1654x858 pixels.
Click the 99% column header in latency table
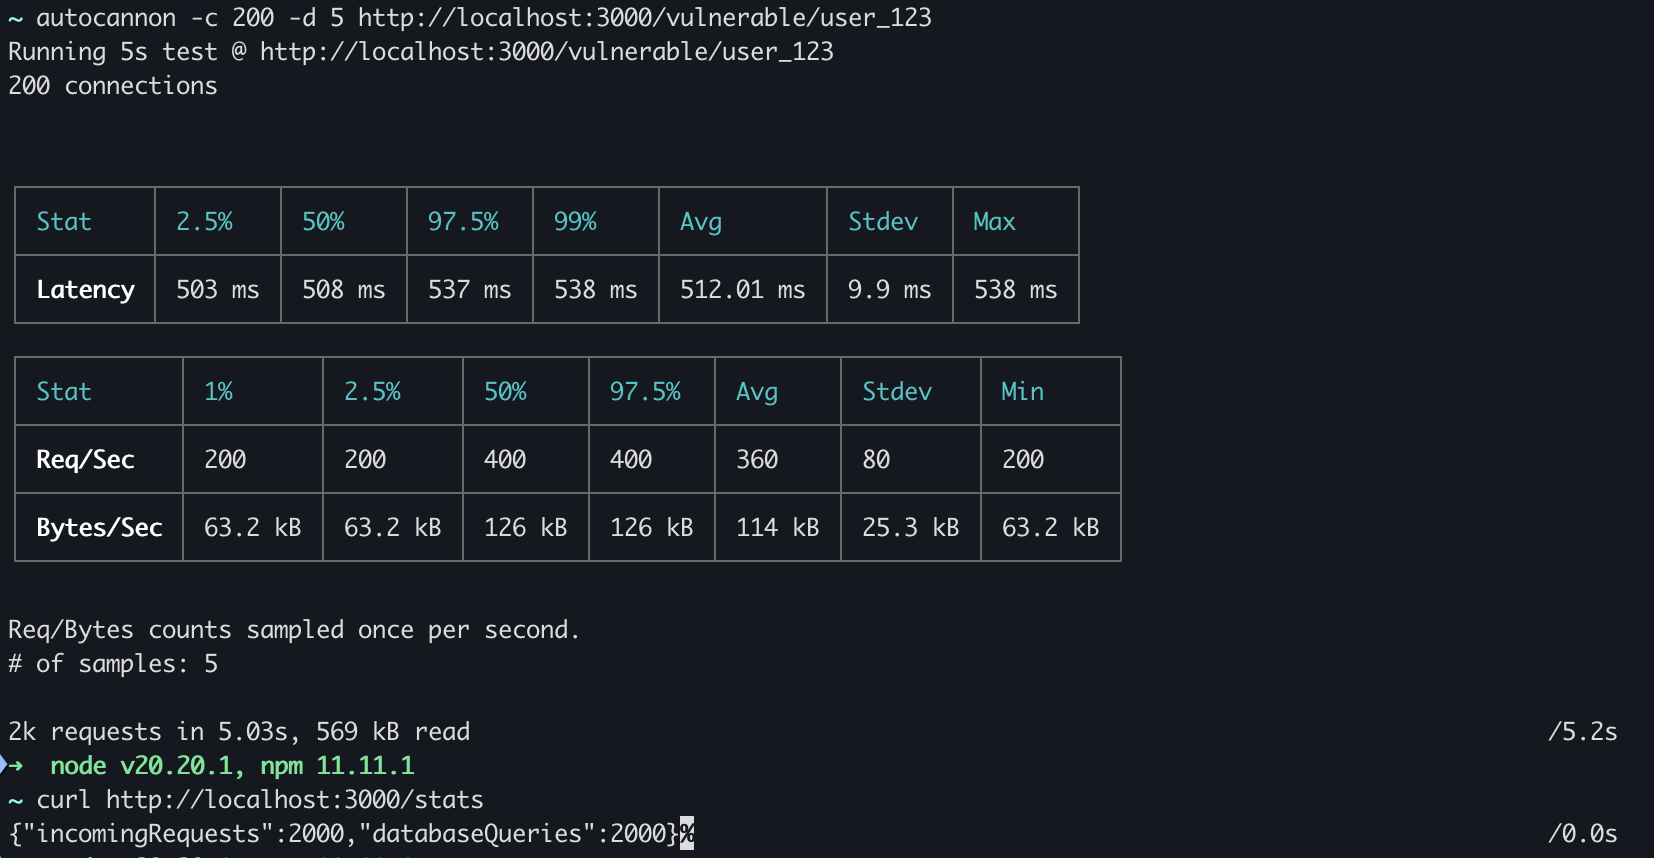pyautogui.click(x=575, y=222)
